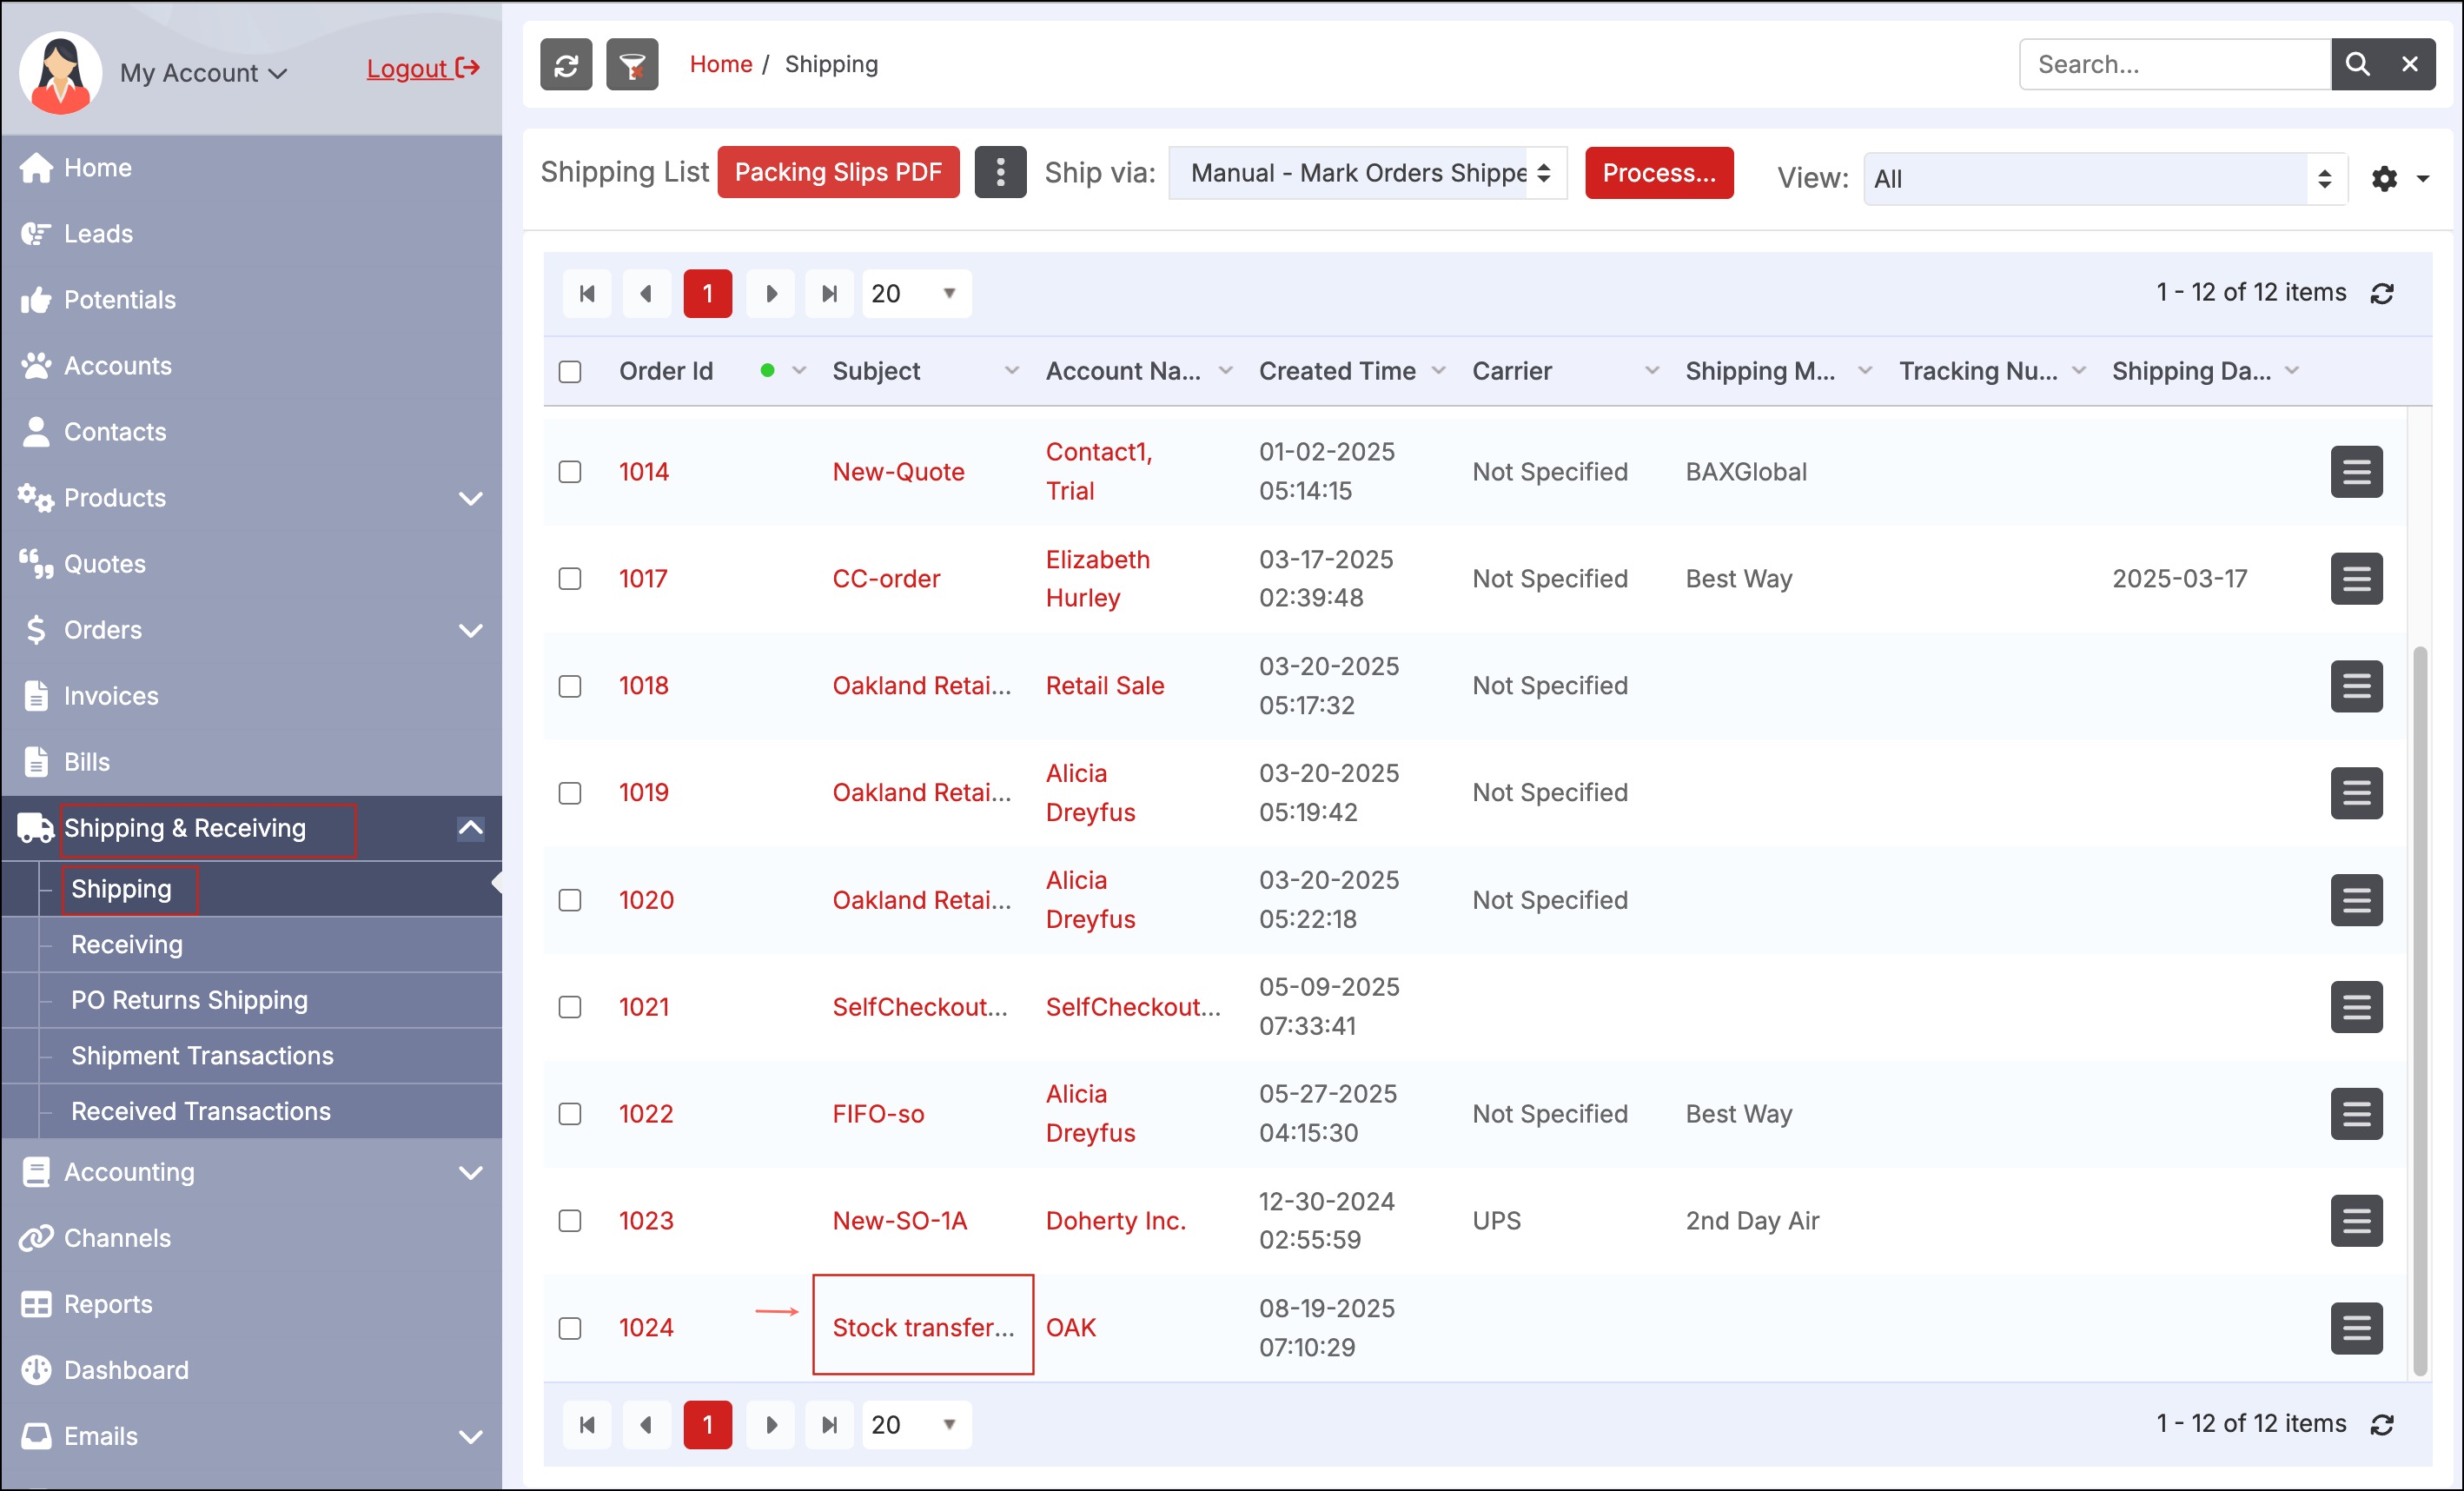The height and width of the screenshot is (1491, 2464).
Task: Open row actions menu for order 1017
Action: pos(2356,579)
